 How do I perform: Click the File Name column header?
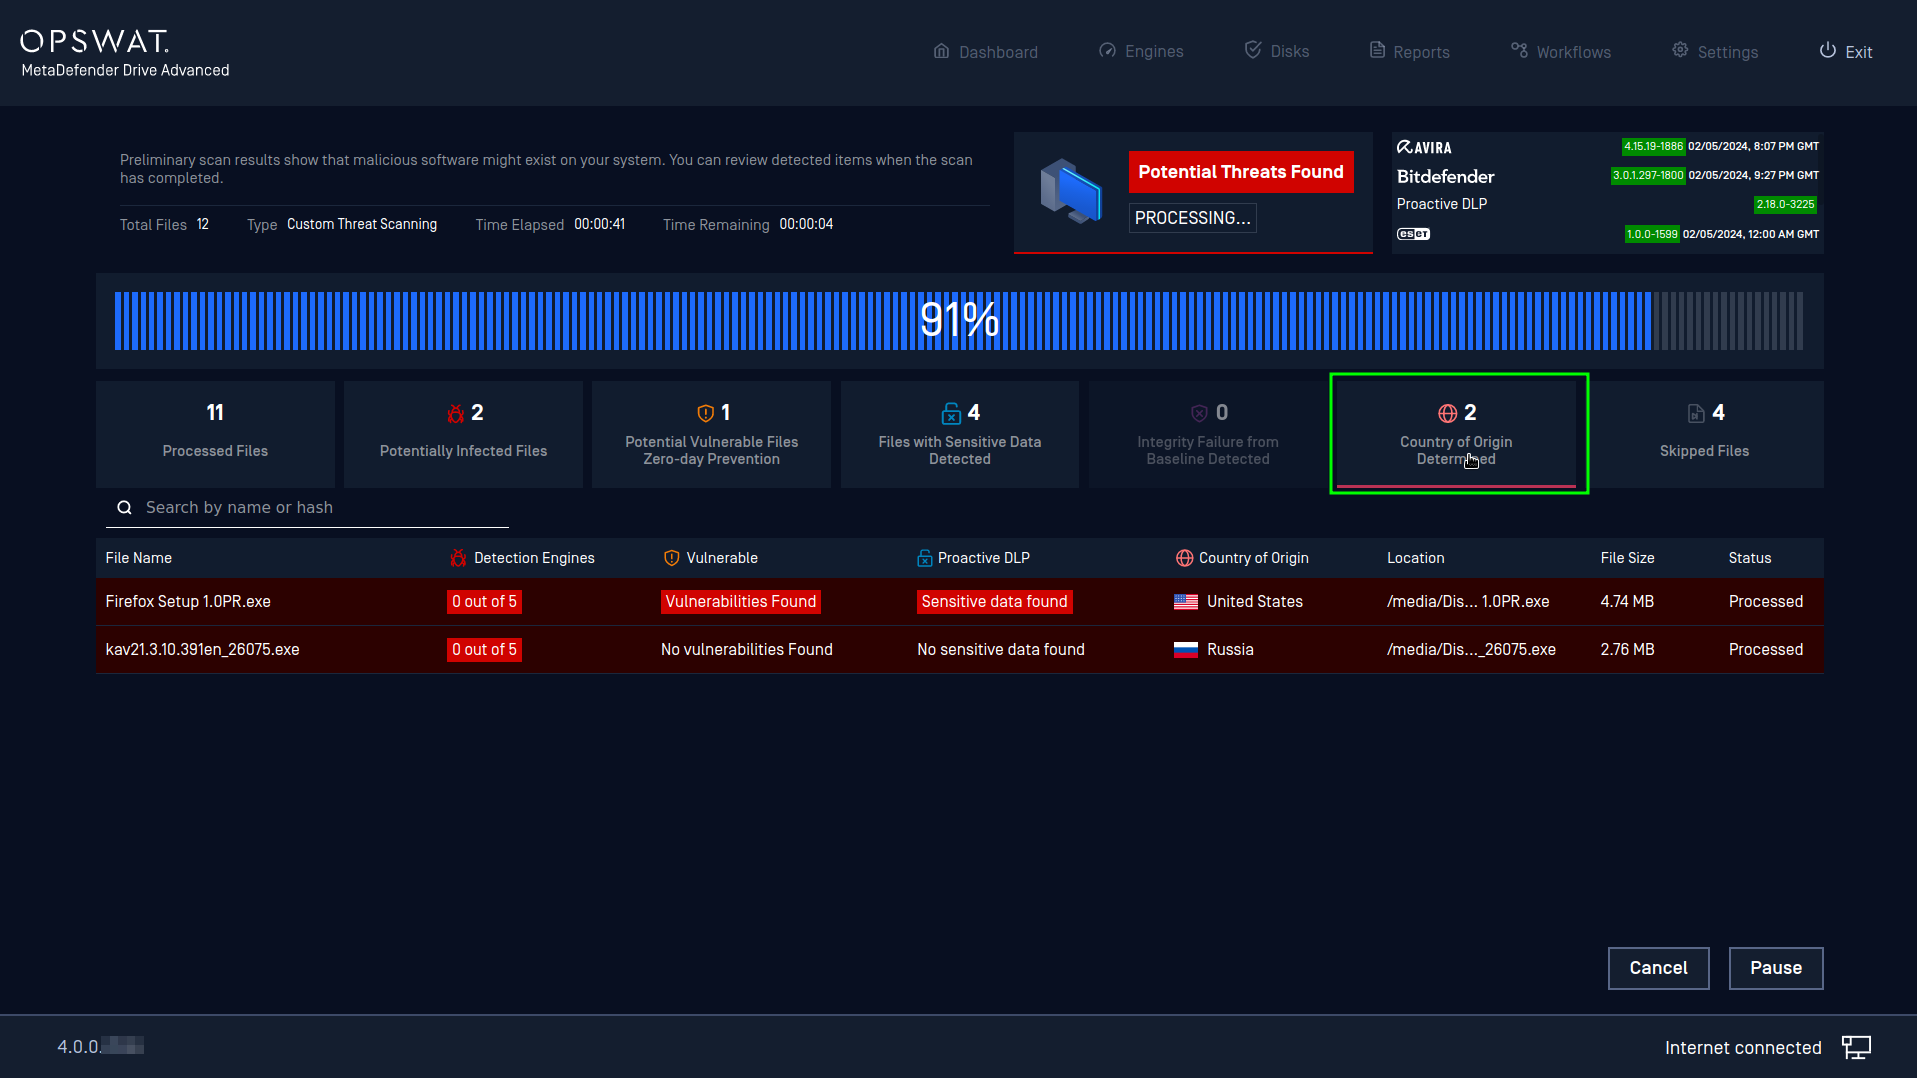(139, 558)
